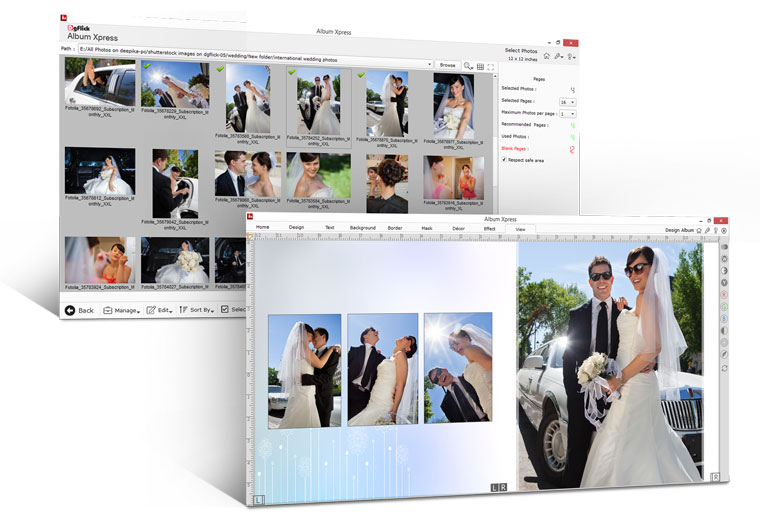Image resolution: width=760 pixels, height=520 pixels.
Task: Select the bride hairstyling thumbnail in the second row
Action: tap(387, 184)
